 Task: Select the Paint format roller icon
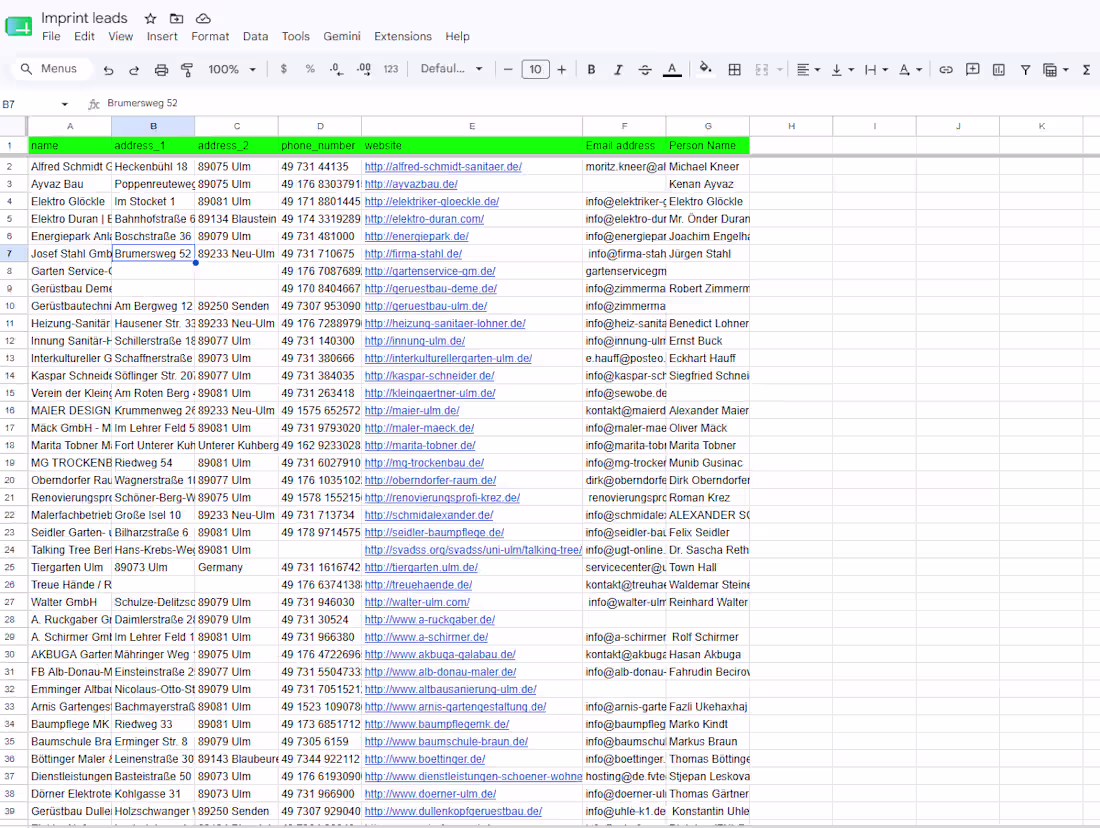[x=187, y=69]
